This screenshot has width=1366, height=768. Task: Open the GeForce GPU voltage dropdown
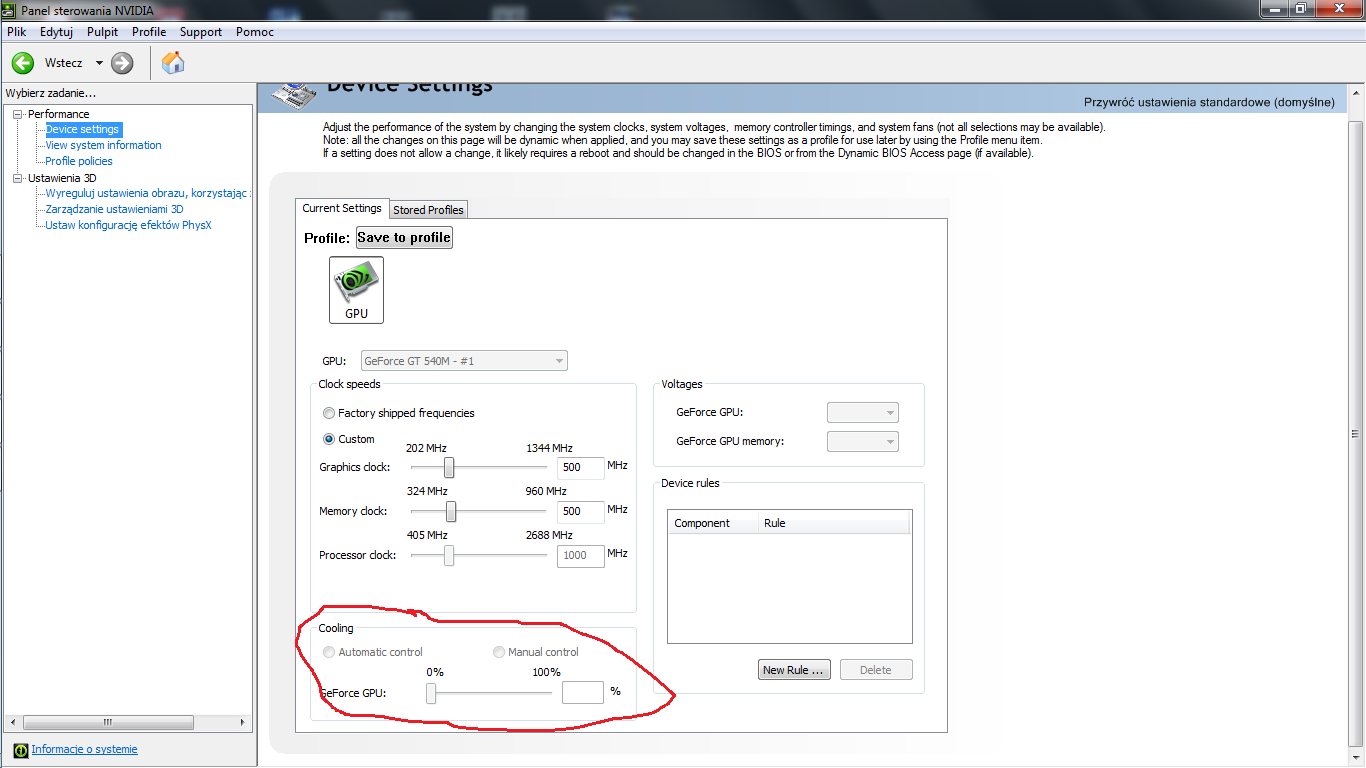(x=862, y=412)
